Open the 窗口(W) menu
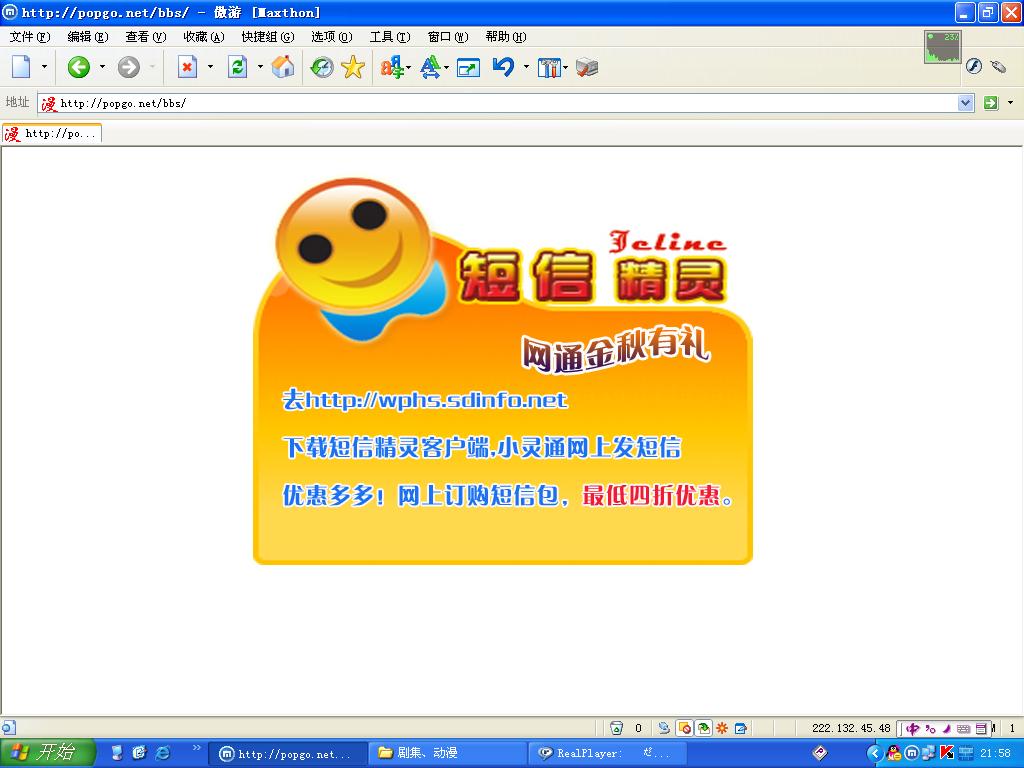The width and height of the screenshot is (1024, 768). point(448,37)
